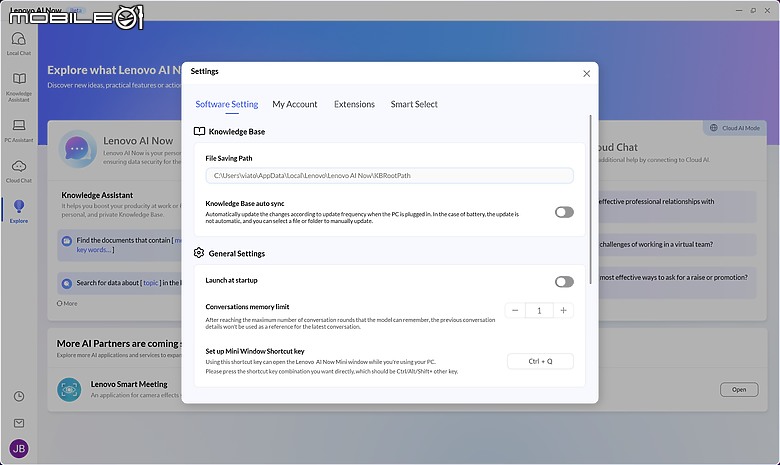This screenshot has height=465, width=780.
Task: Select 'Find the documents that contain' prompt
Action: tap(119, 245)
